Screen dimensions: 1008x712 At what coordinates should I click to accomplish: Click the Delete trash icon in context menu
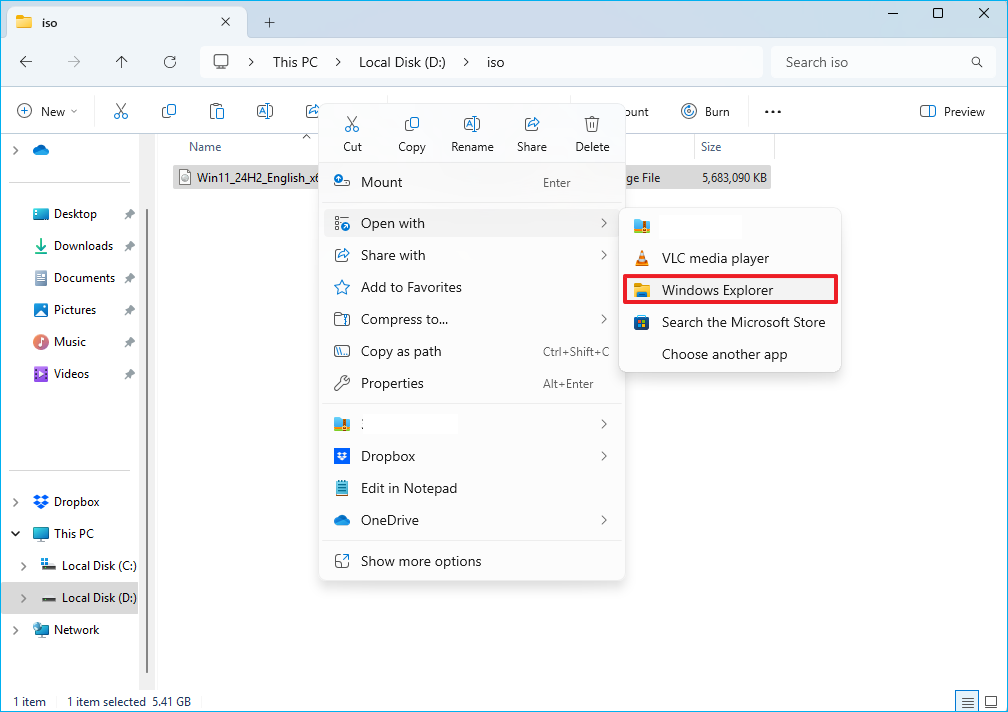[592, 133]
